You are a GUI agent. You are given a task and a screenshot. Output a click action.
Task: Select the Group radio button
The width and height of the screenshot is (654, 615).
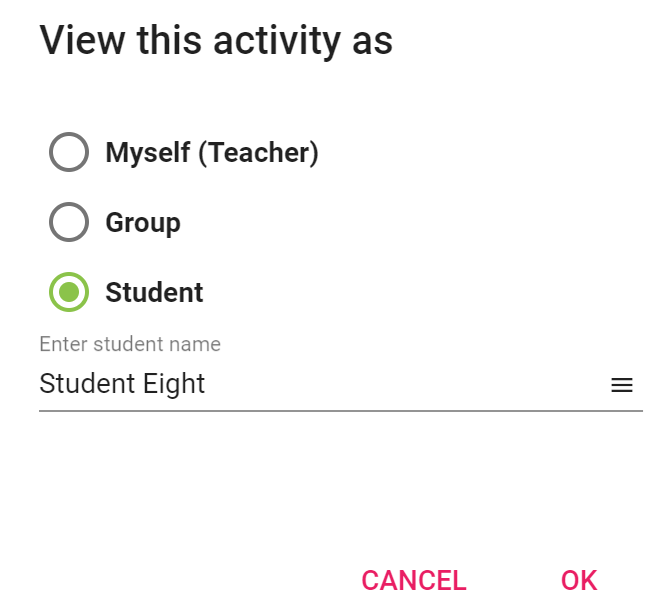tap(69, 222)
